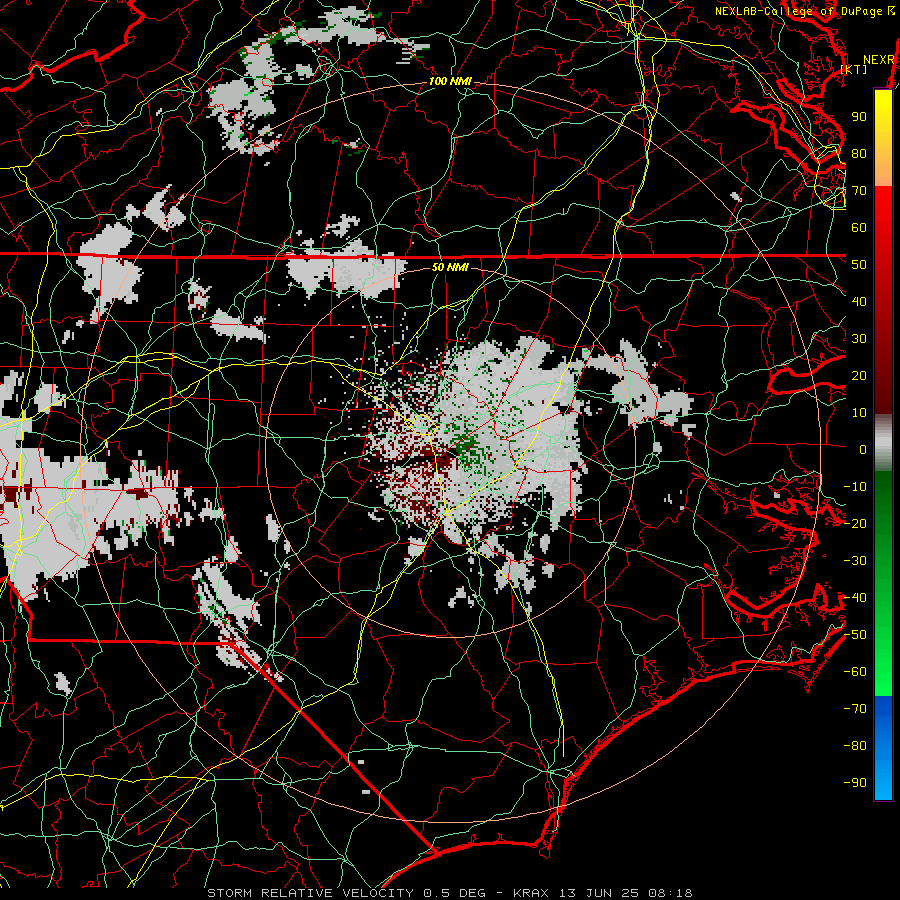The image size is (900, 900).
Task: Click the NEXR label above the color scale
Action: coord(878,60)
